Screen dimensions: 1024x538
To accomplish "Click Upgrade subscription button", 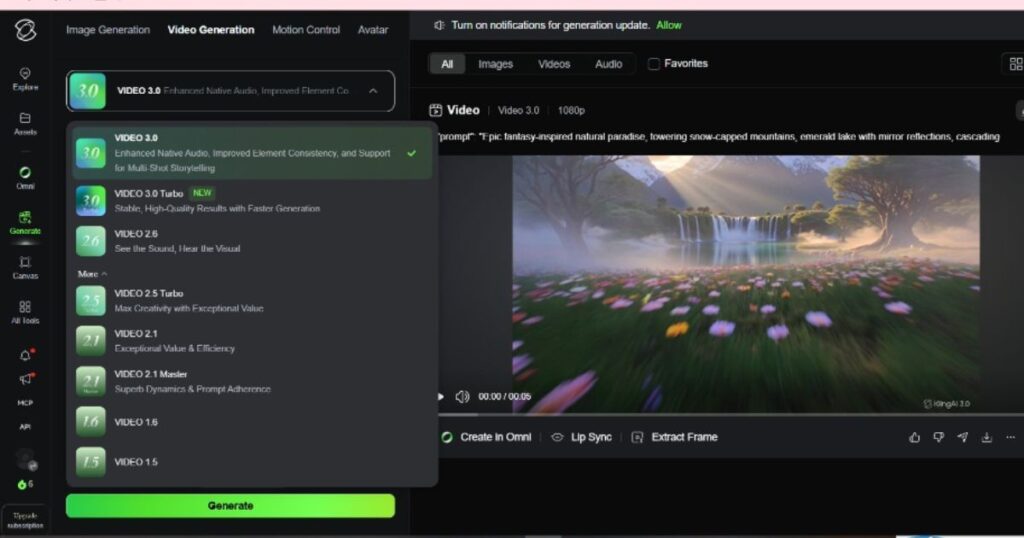I will pyautogui.click(x=25, y=520).
